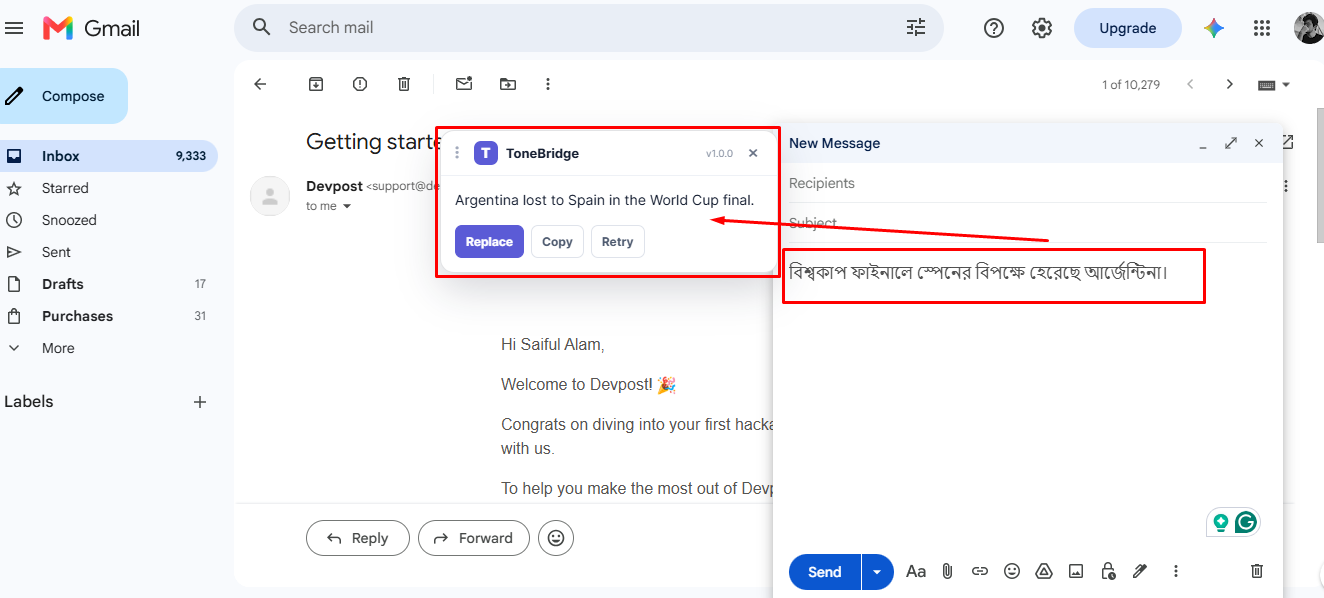Click the Recipients field in New Message

point(1027,183)
